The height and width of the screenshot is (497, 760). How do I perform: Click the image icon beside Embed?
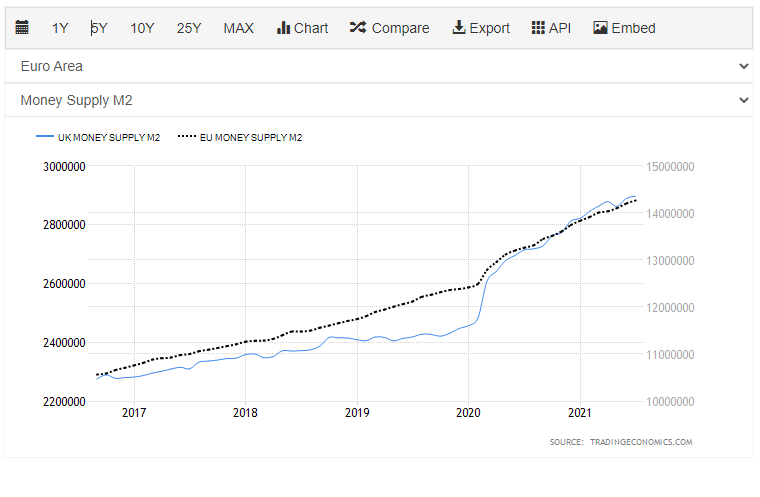(600, 28)
